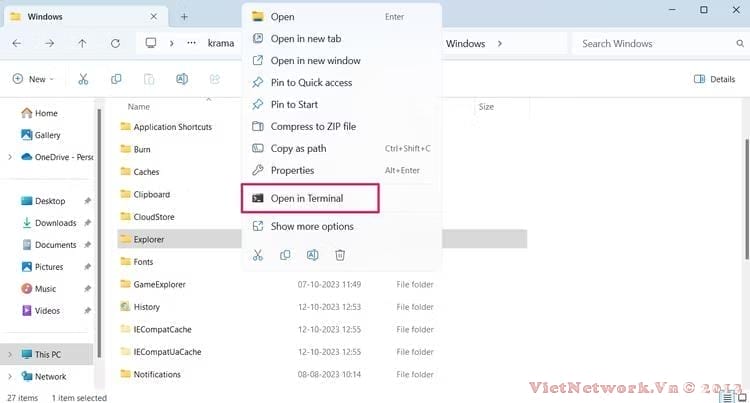Toggle the Details pane button
Image resolution: width=750 pixels, height=403 pixels.
[714, 79]
